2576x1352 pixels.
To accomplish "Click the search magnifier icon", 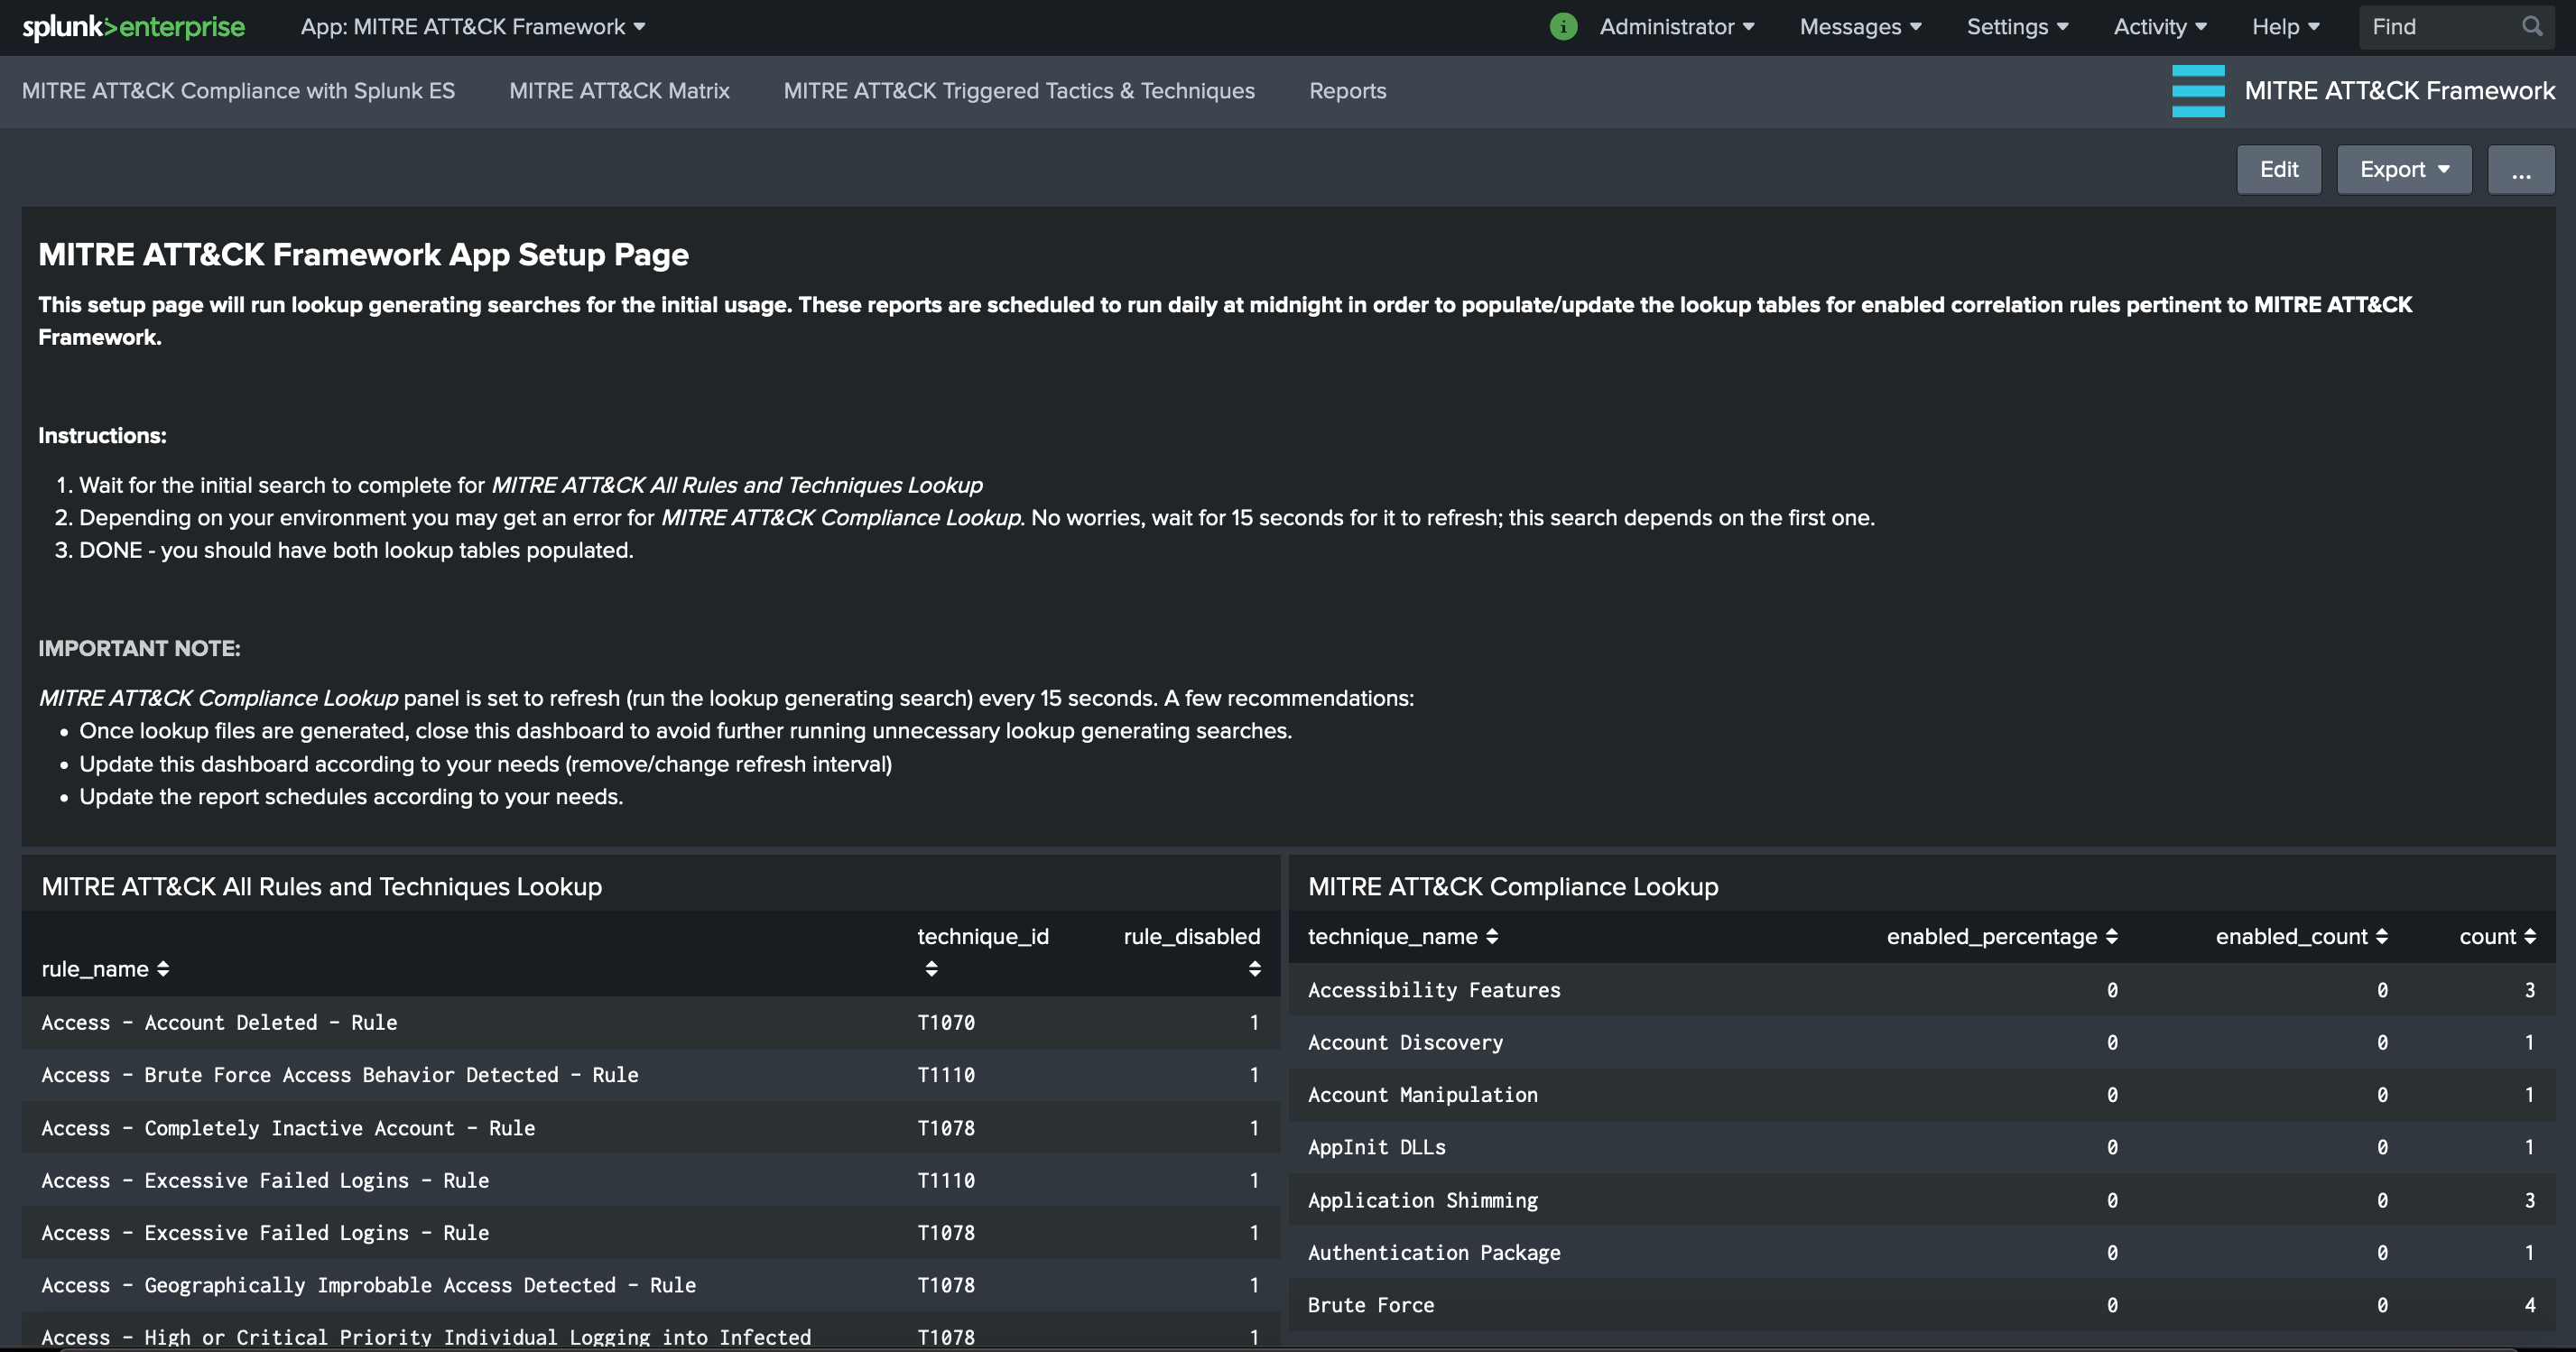I will pos(2531,27).
